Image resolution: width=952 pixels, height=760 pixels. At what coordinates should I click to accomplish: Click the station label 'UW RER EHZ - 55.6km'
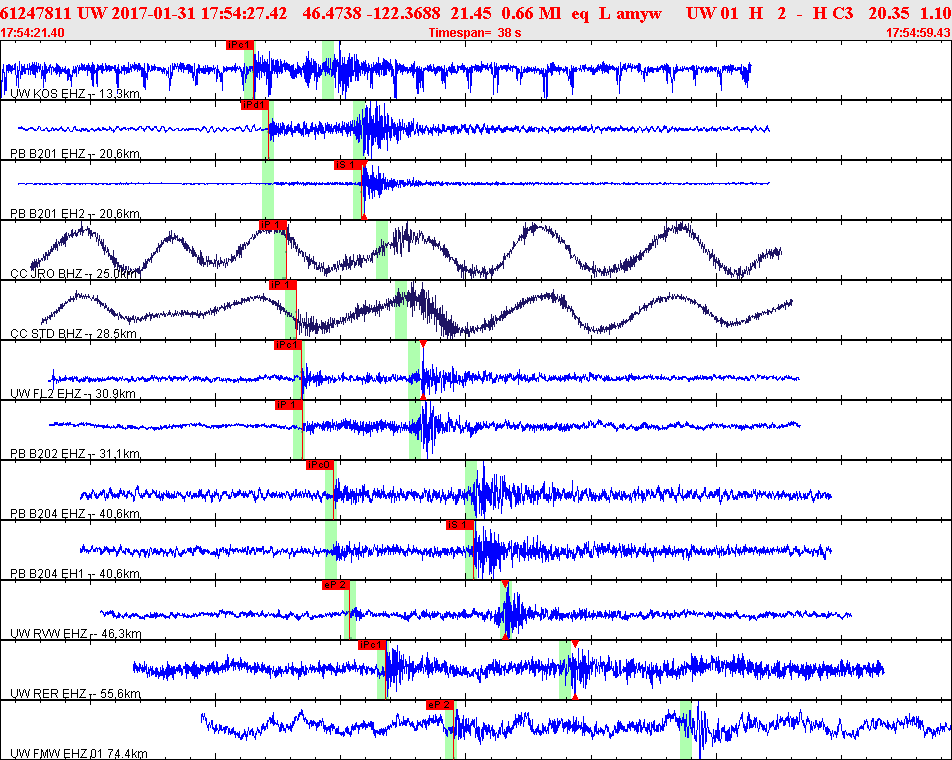(75, 694)
